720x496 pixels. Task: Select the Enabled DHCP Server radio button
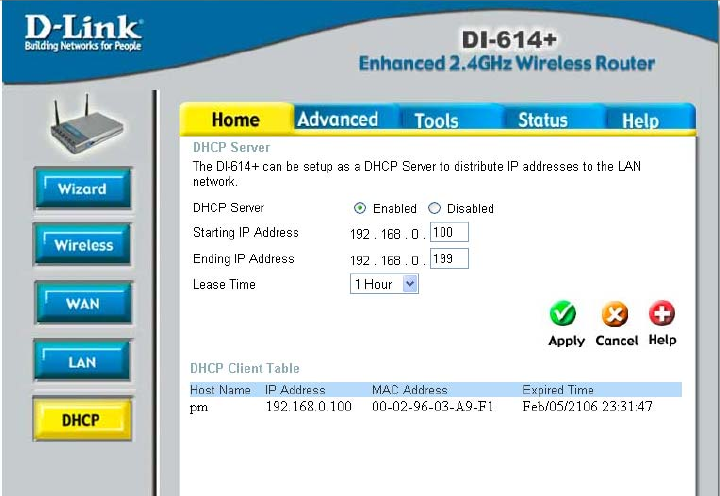(360, 208)
